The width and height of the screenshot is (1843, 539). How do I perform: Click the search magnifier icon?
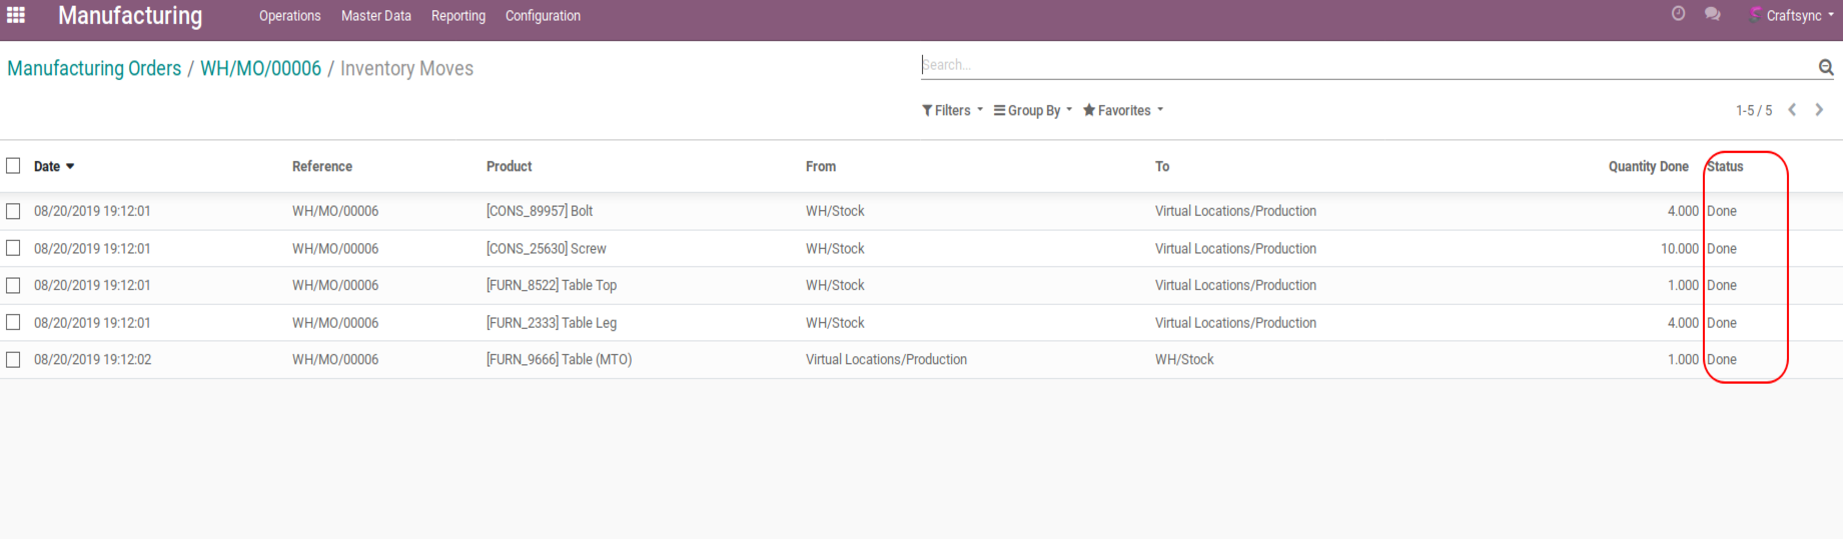[x=1825, y=67]
